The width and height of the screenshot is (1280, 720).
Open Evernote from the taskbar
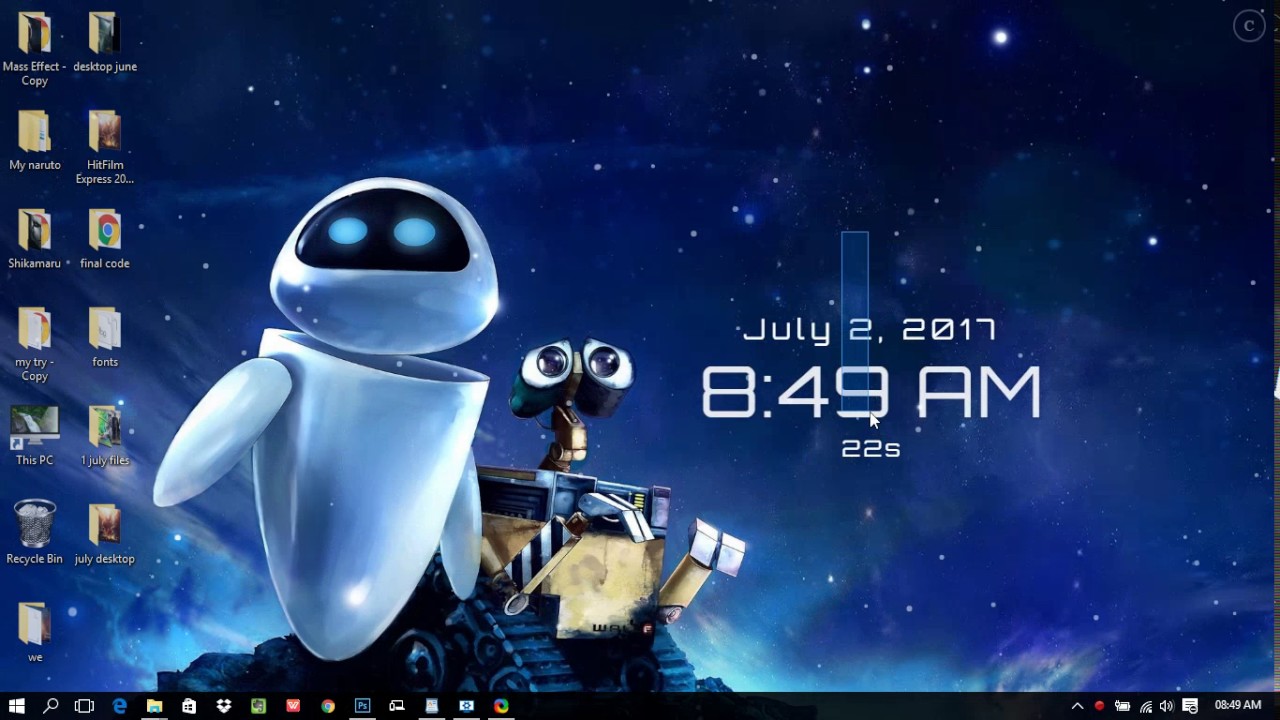[258, 706]
